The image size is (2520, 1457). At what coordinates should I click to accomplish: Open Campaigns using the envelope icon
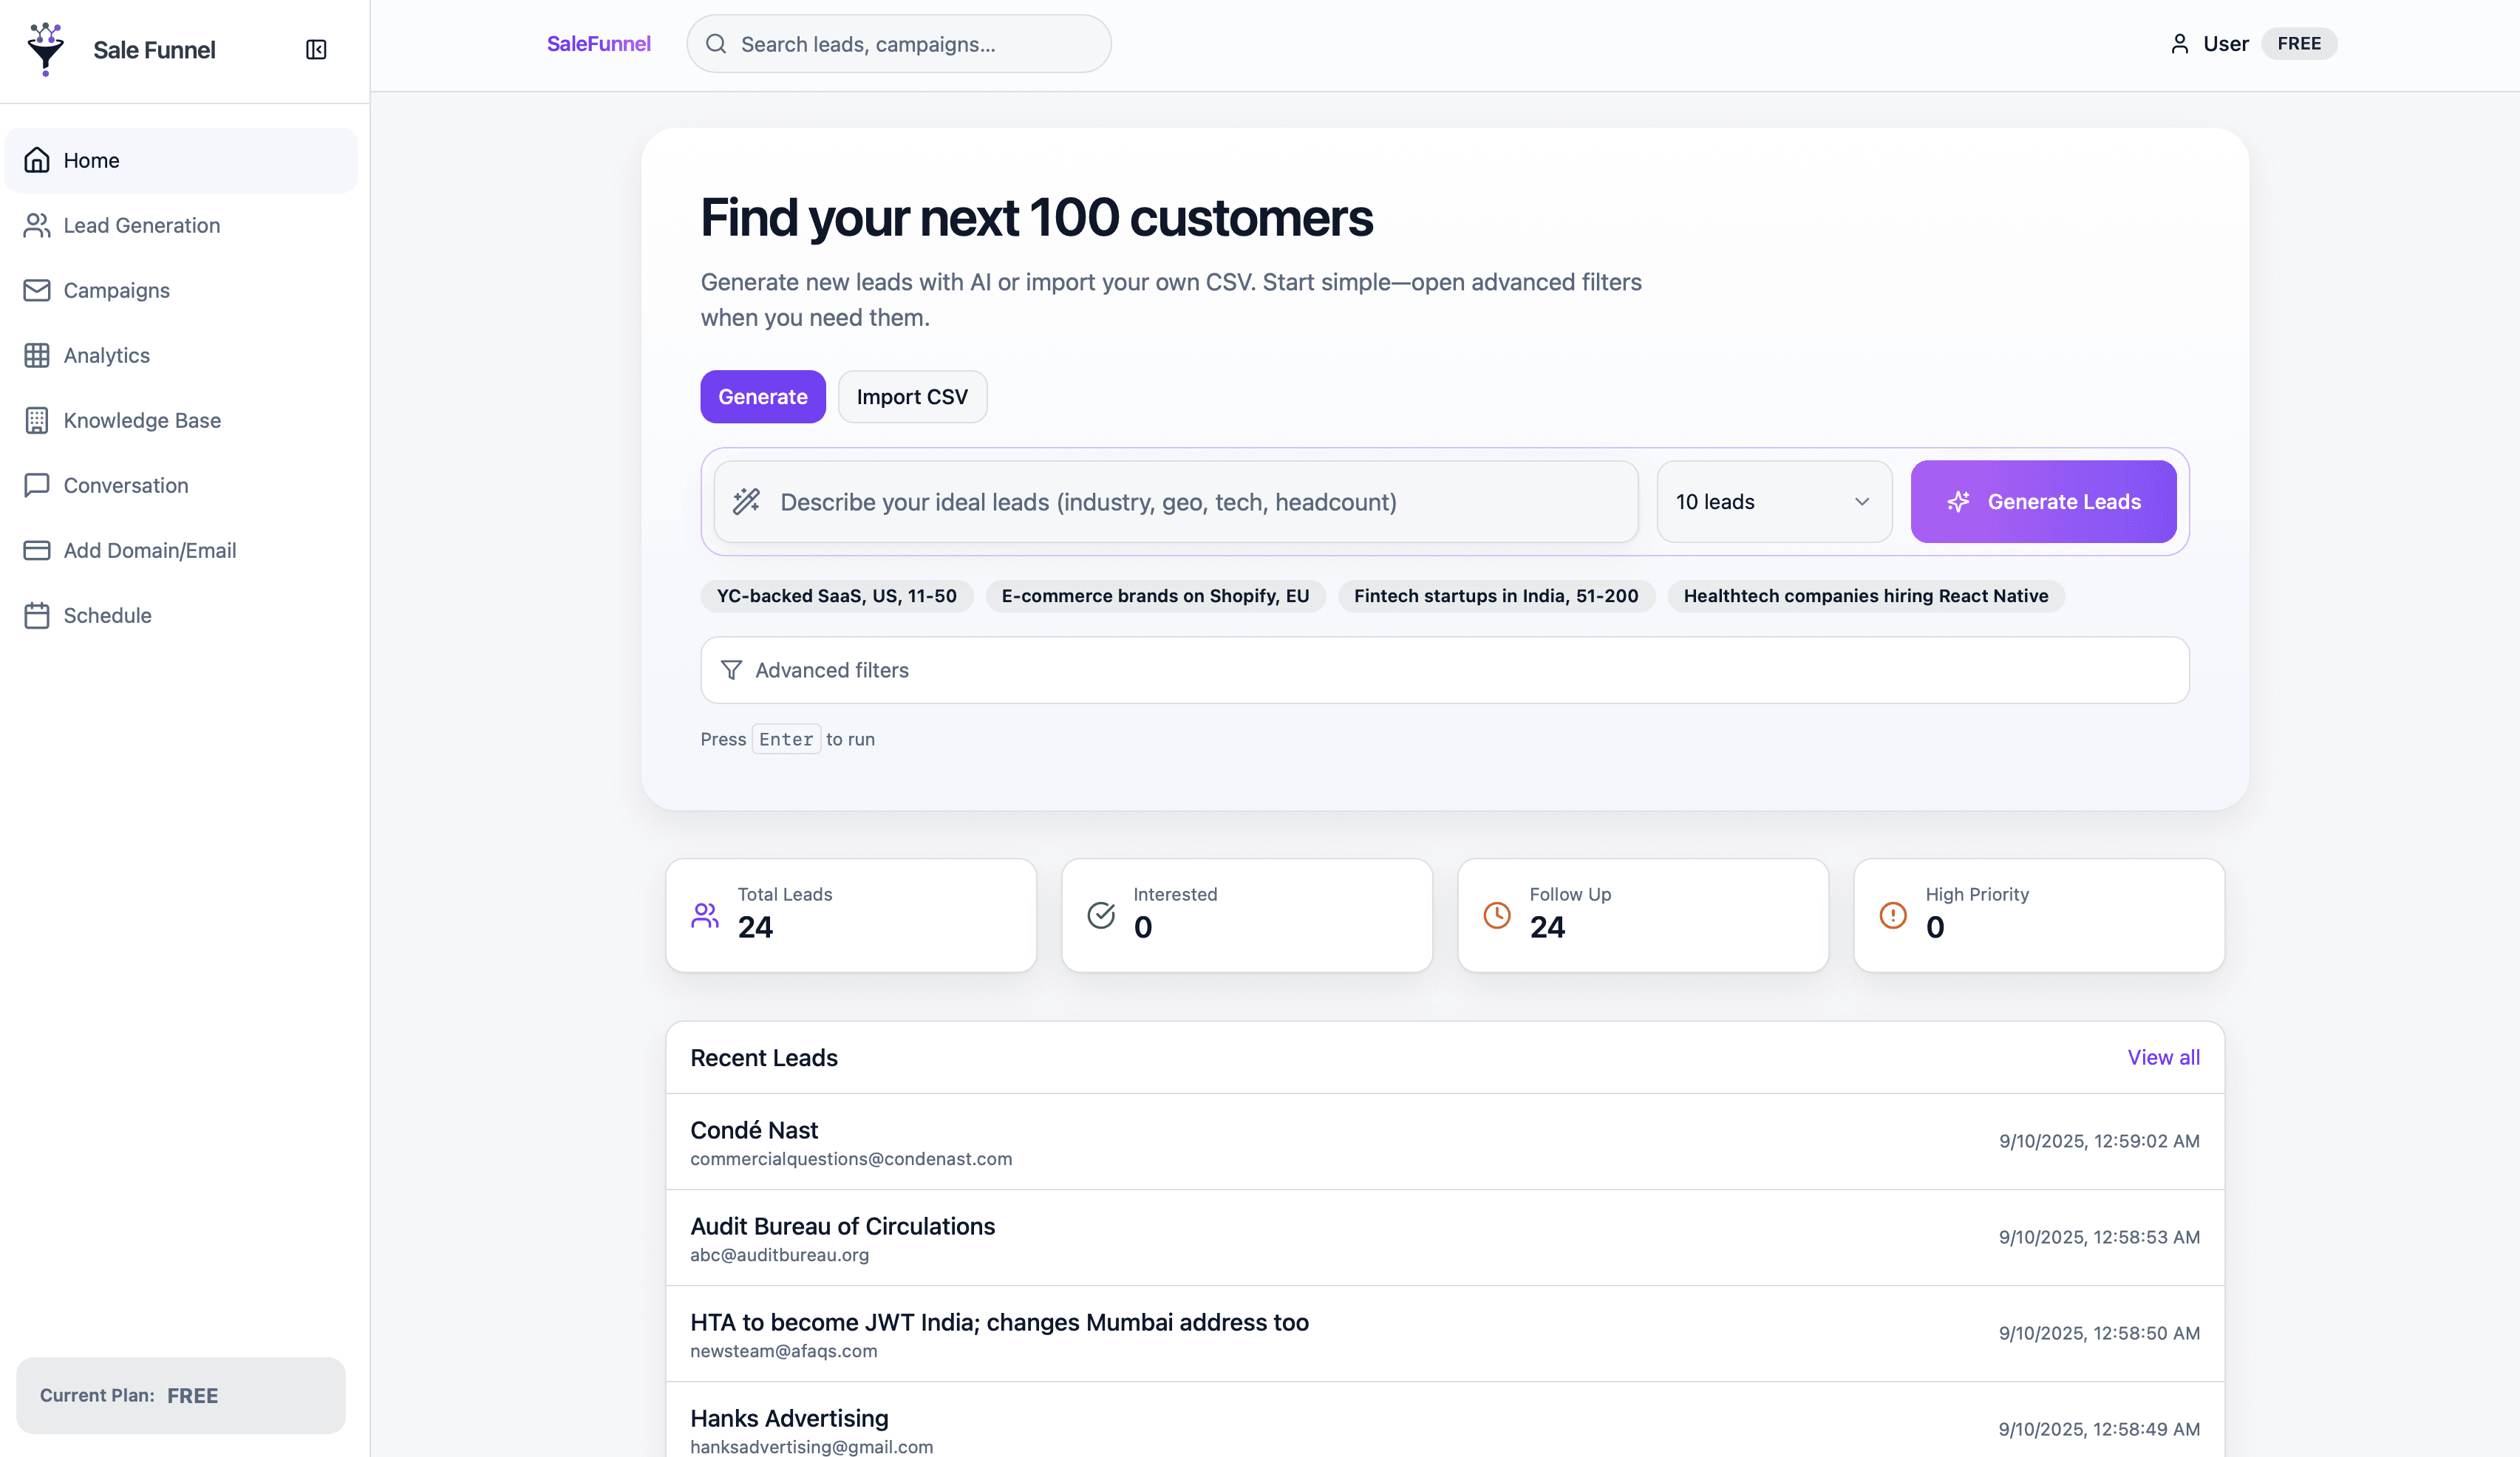point(37,290)
